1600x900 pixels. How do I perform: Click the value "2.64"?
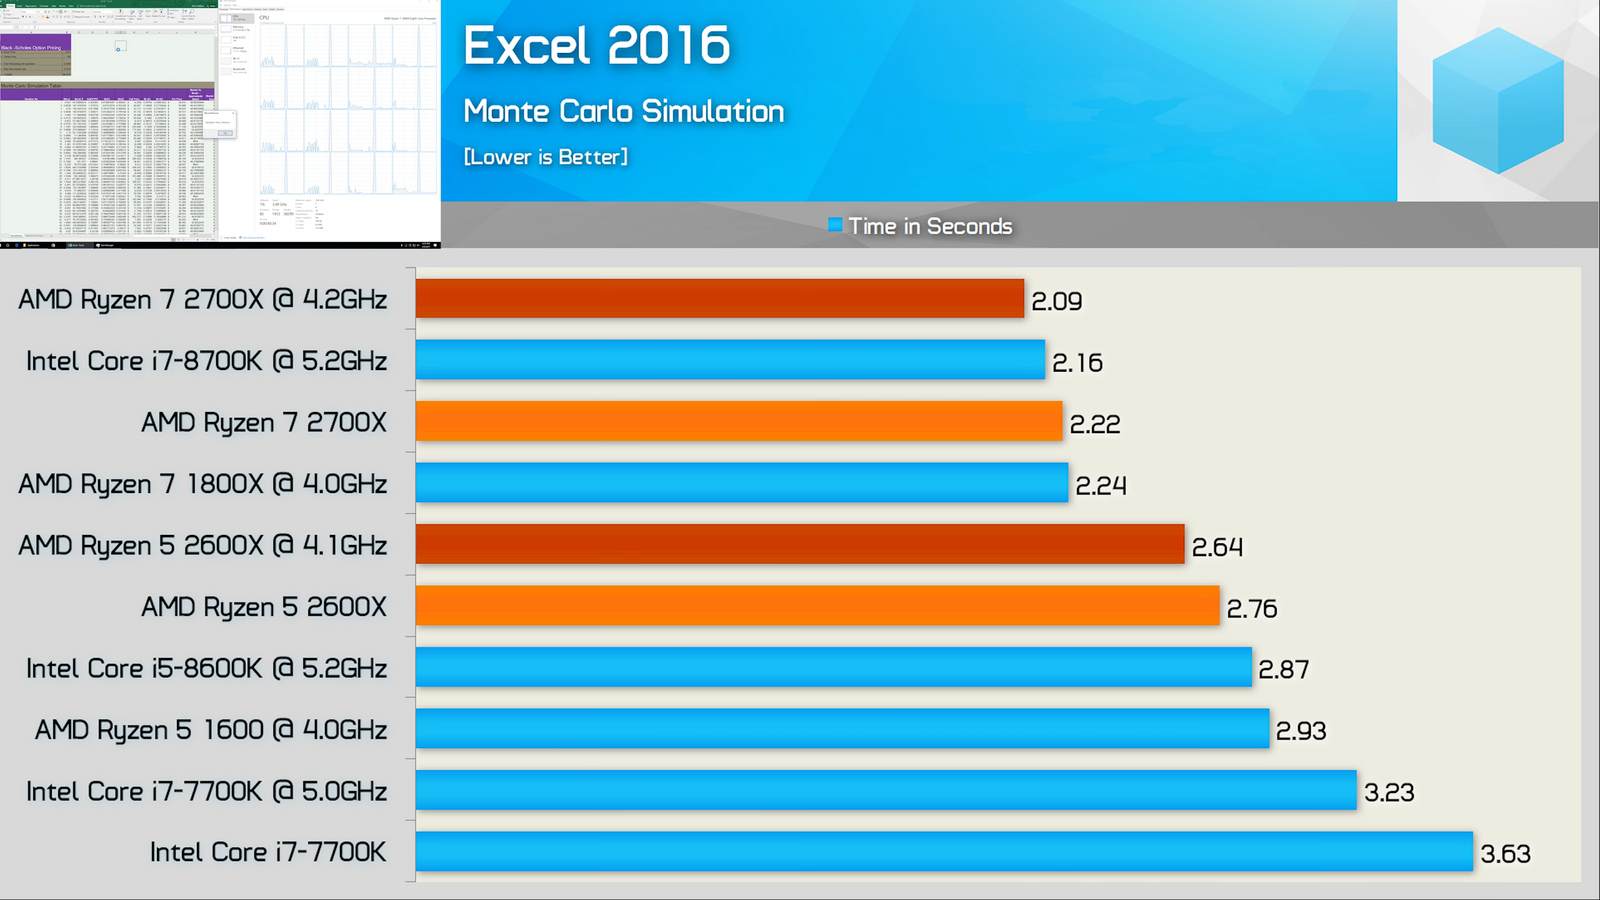pyautogui.click(x=1217, y=547)
